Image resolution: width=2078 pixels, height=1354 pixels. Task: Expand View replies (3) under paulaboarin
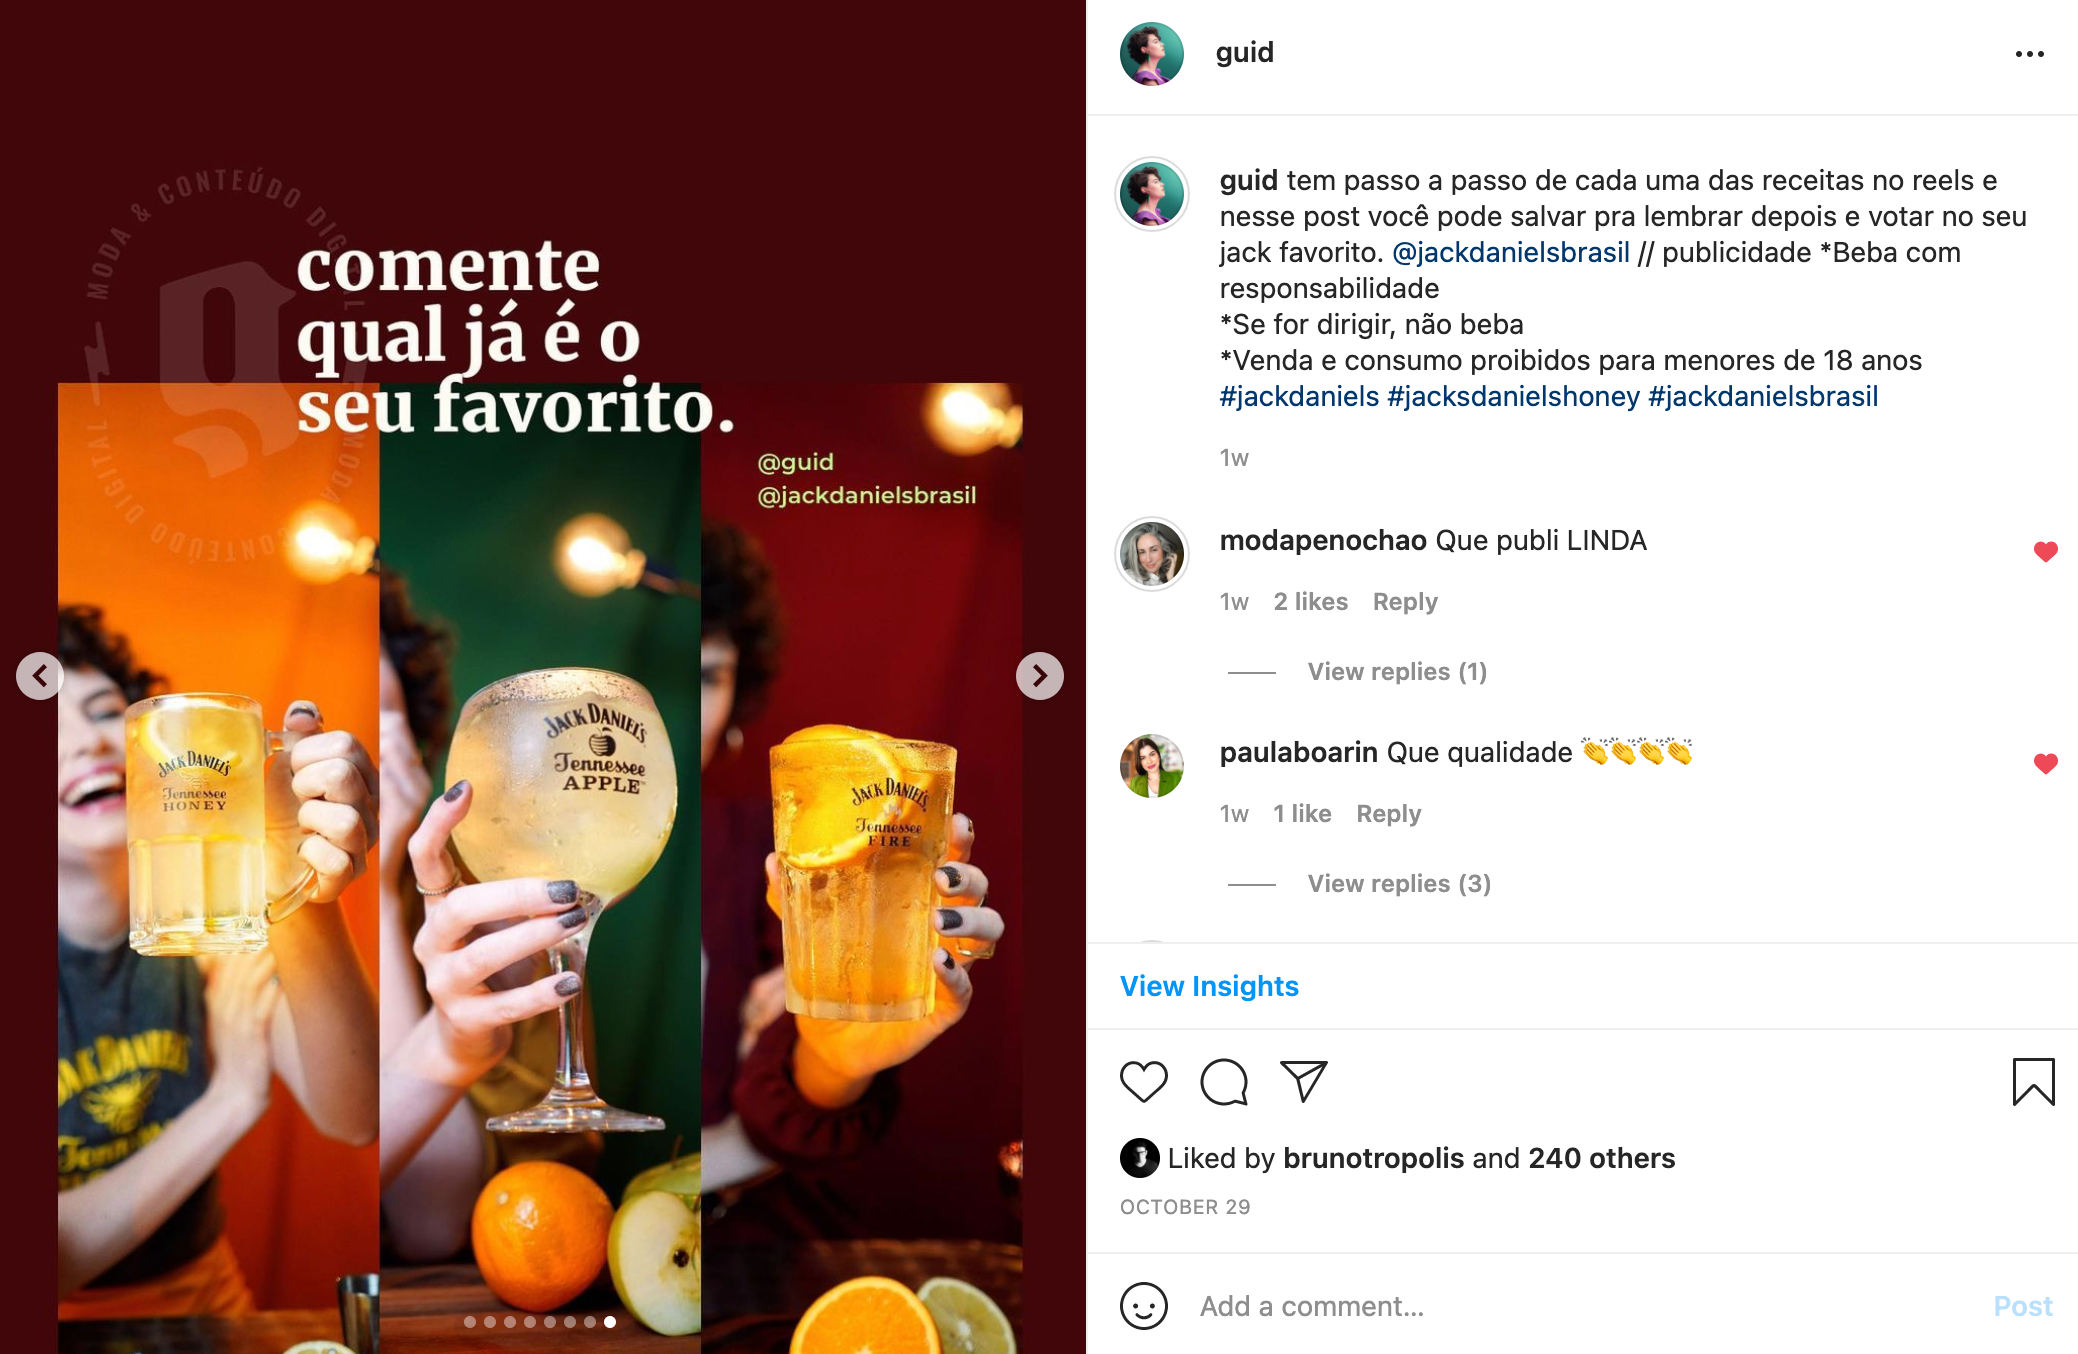1399,884
